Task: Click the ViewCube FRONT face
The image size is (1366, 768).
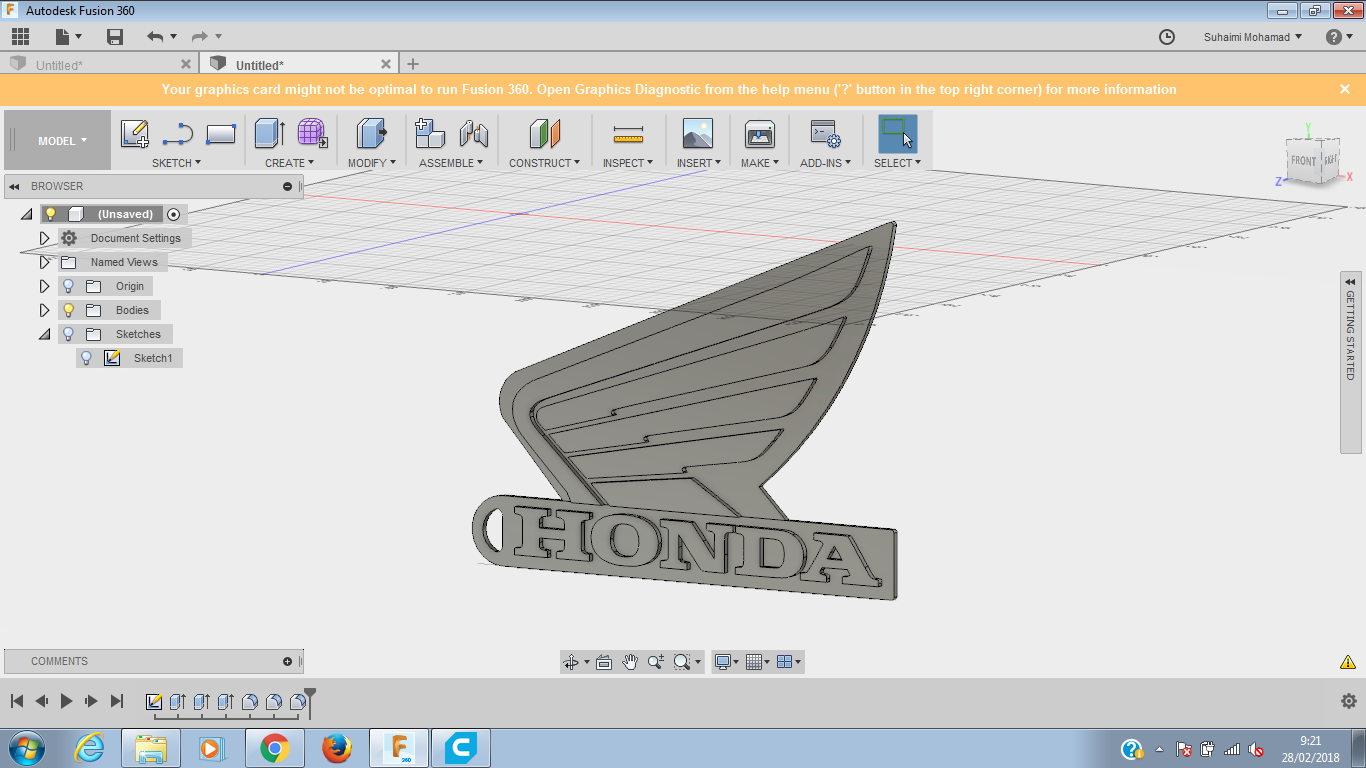Action: tap(1303, 161)
